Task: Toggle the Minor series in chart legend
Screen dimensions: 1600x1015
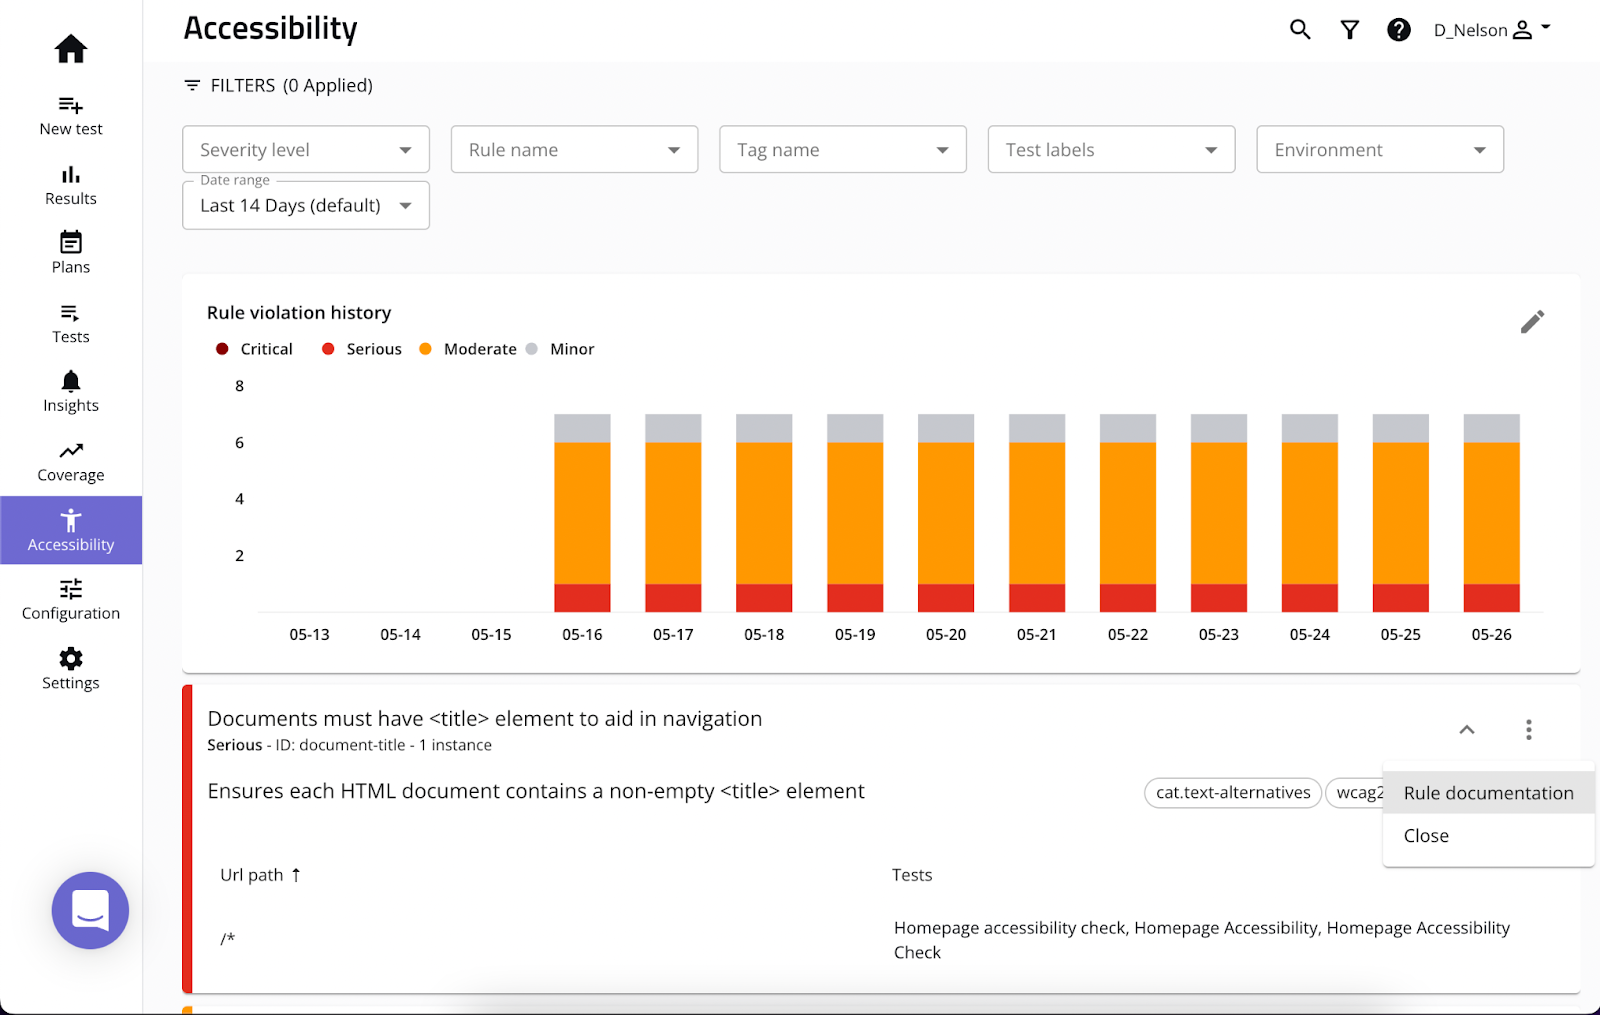Action: click(560, 349)
